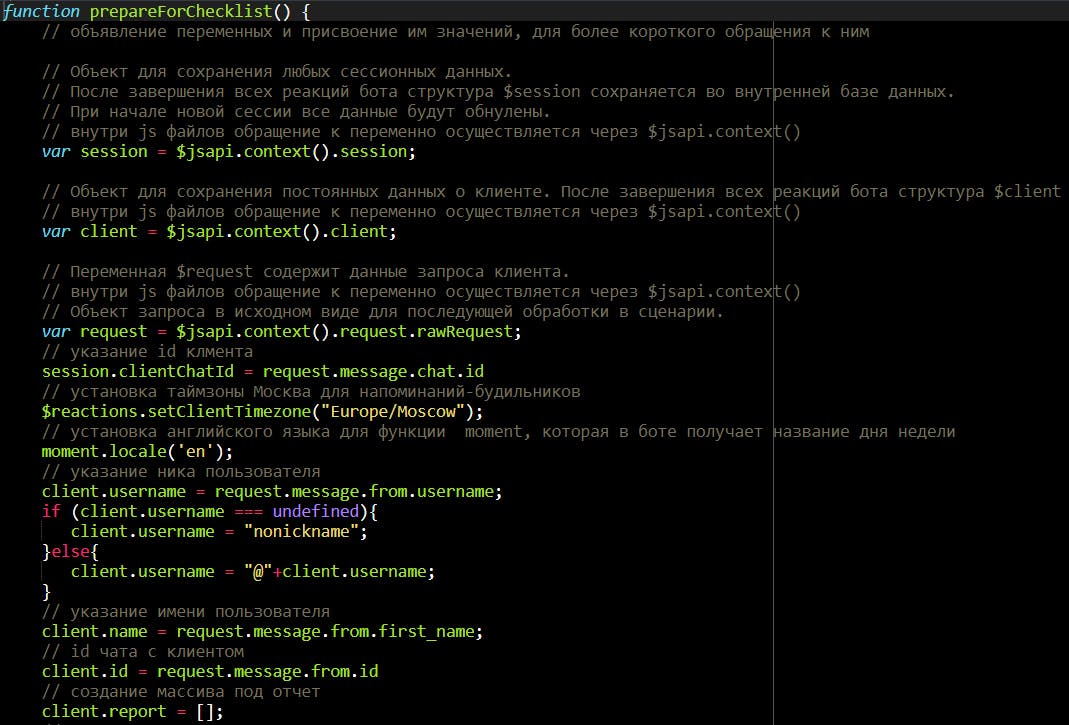Click the comment 'создание массива под отчет'
The height and width of the screenshot is (725, 1069).
(181, 692)
